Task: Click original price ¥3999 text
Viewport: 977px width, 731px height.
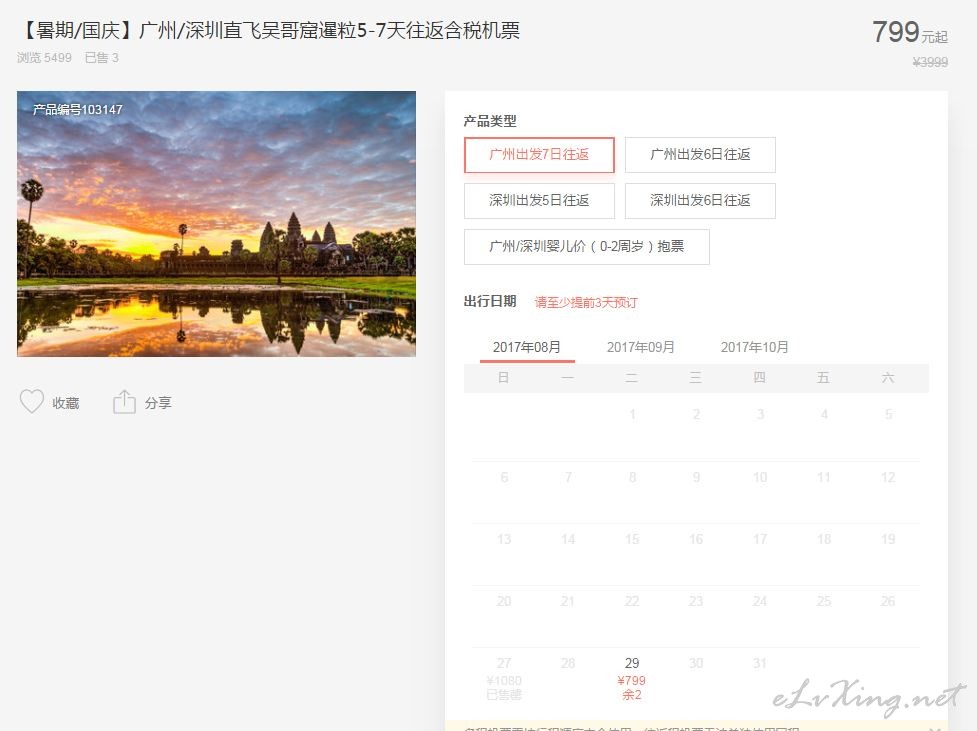Action: pos(930,62)
